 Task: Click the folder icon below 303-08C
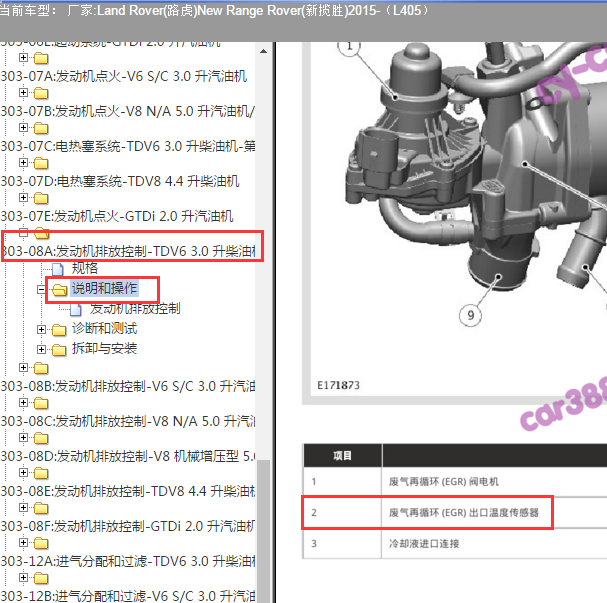41,438
